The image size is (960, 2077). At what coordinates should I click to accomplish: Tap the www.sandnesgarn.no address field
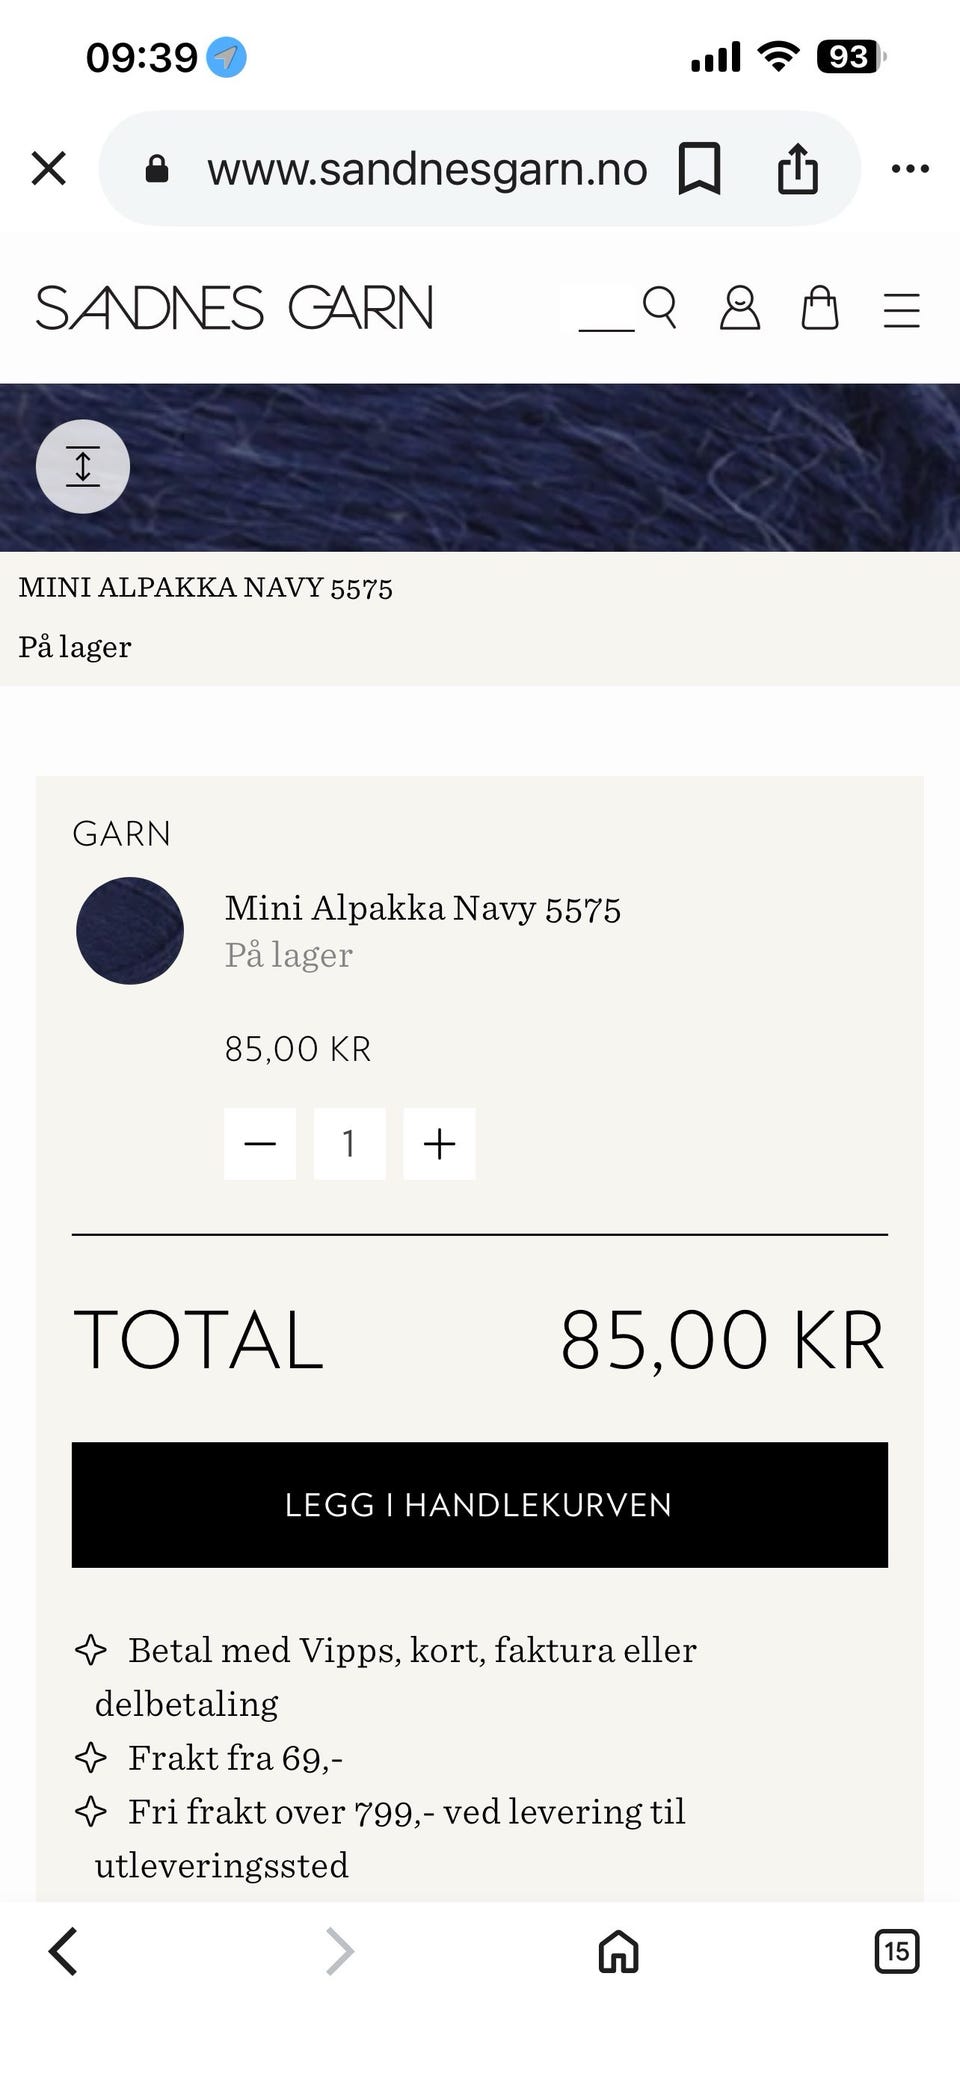(427, 169)
